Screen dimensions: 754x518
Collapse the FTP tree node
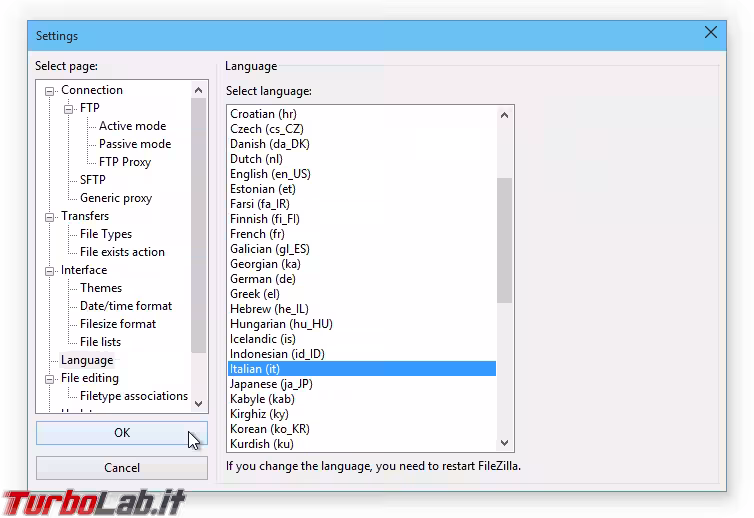[69, 108]
